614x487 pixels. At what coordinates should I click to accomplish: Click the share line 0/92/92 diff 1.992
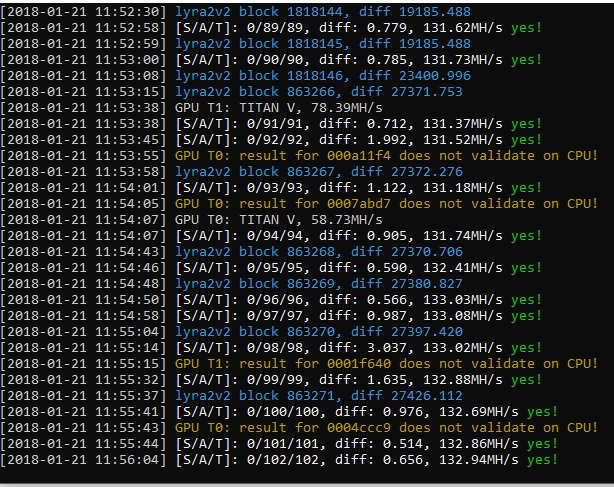pos(271,140)
